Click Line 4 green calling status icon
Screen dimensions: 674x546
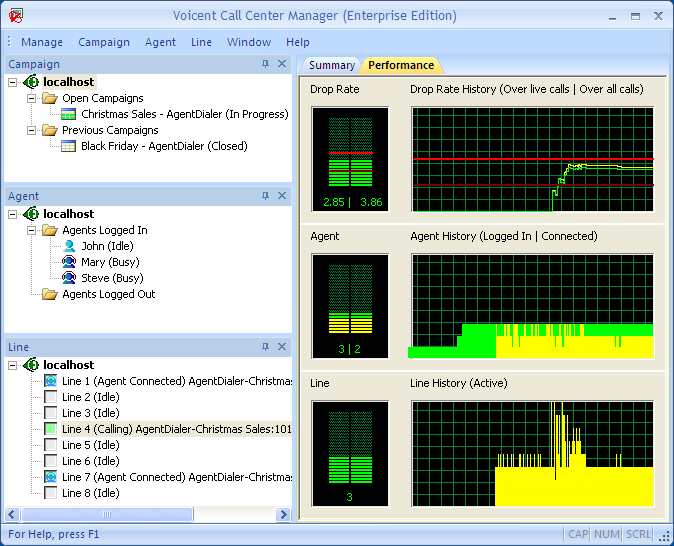coord(51,429)
